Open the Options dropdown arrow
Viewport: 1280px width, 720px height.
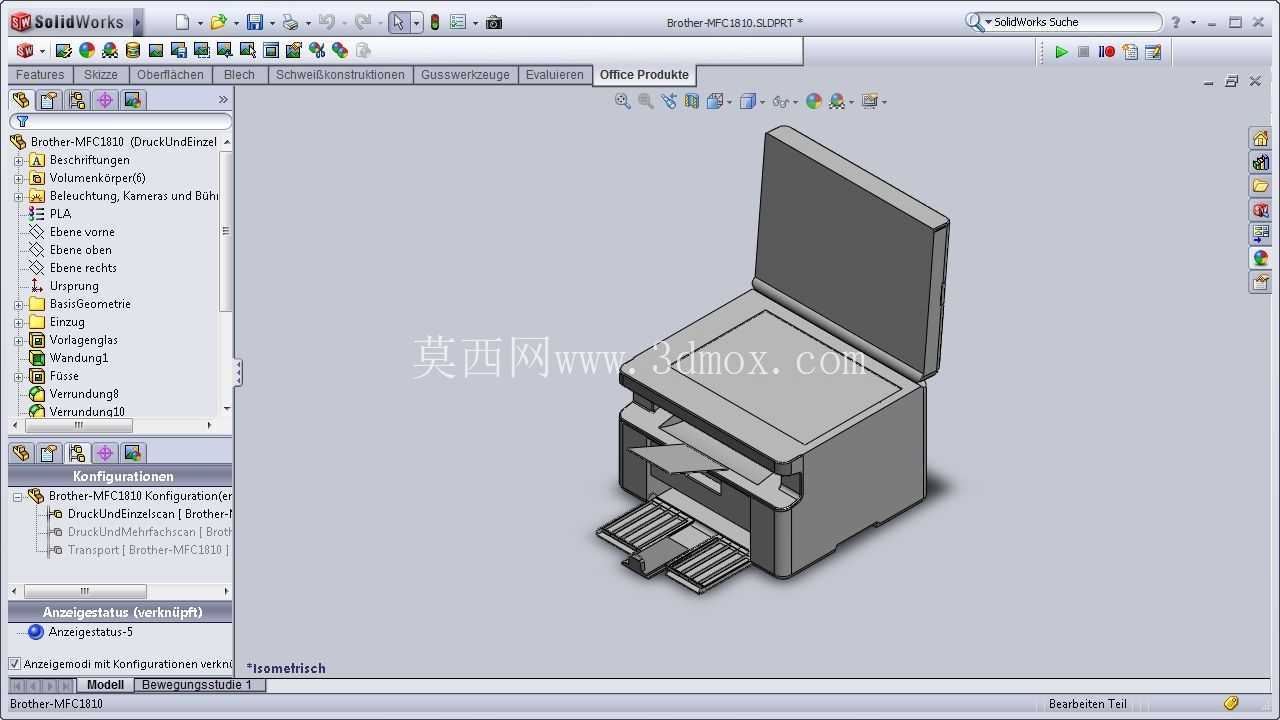point(475,23)
